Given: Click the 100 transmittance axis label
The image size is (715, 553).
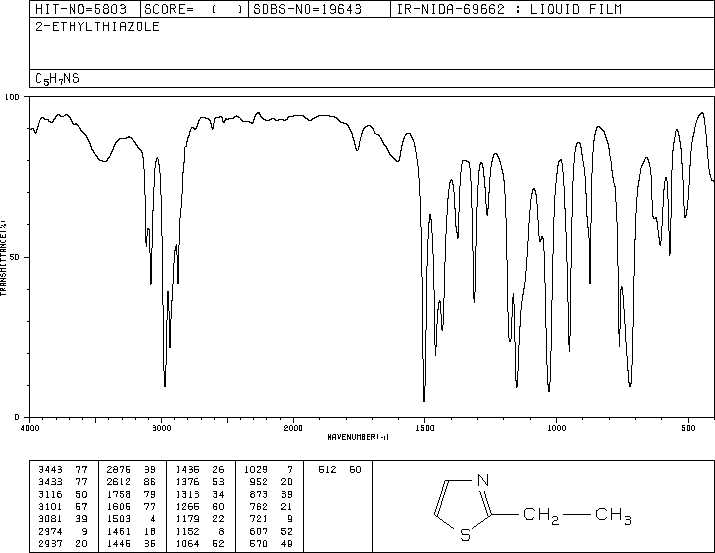Looking at the screenshot, I should click(x=12, y=97).
